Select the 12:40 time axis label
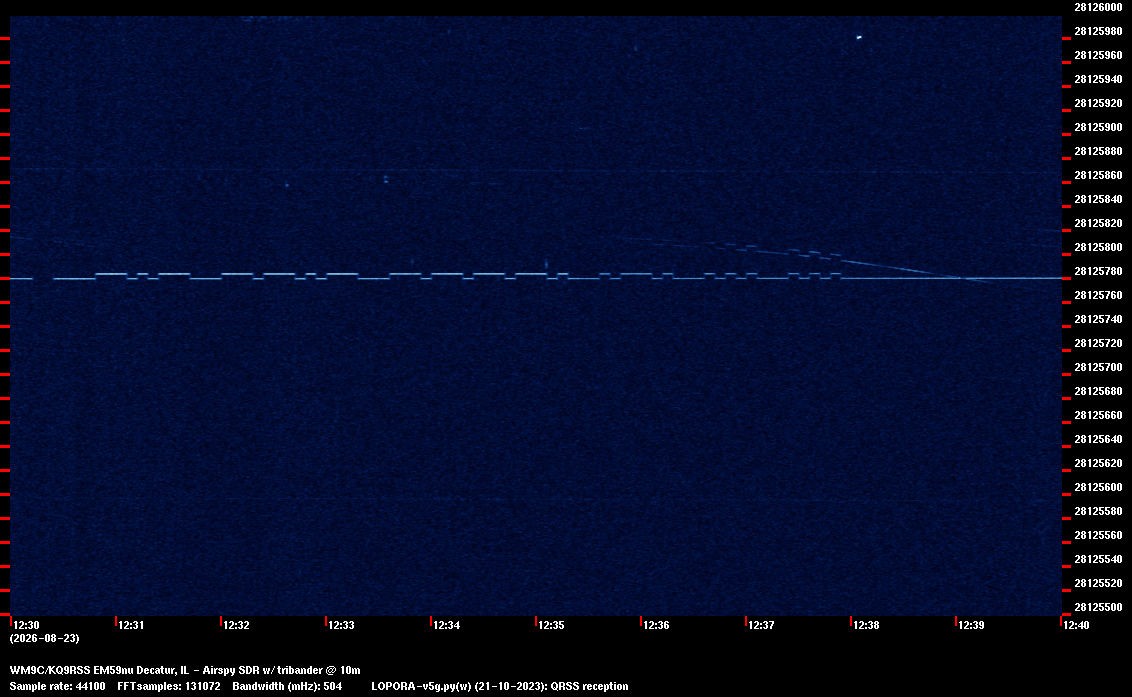Image resolution: width=1132 pixels, height=697 pixels. click(x=1076, y=625)
